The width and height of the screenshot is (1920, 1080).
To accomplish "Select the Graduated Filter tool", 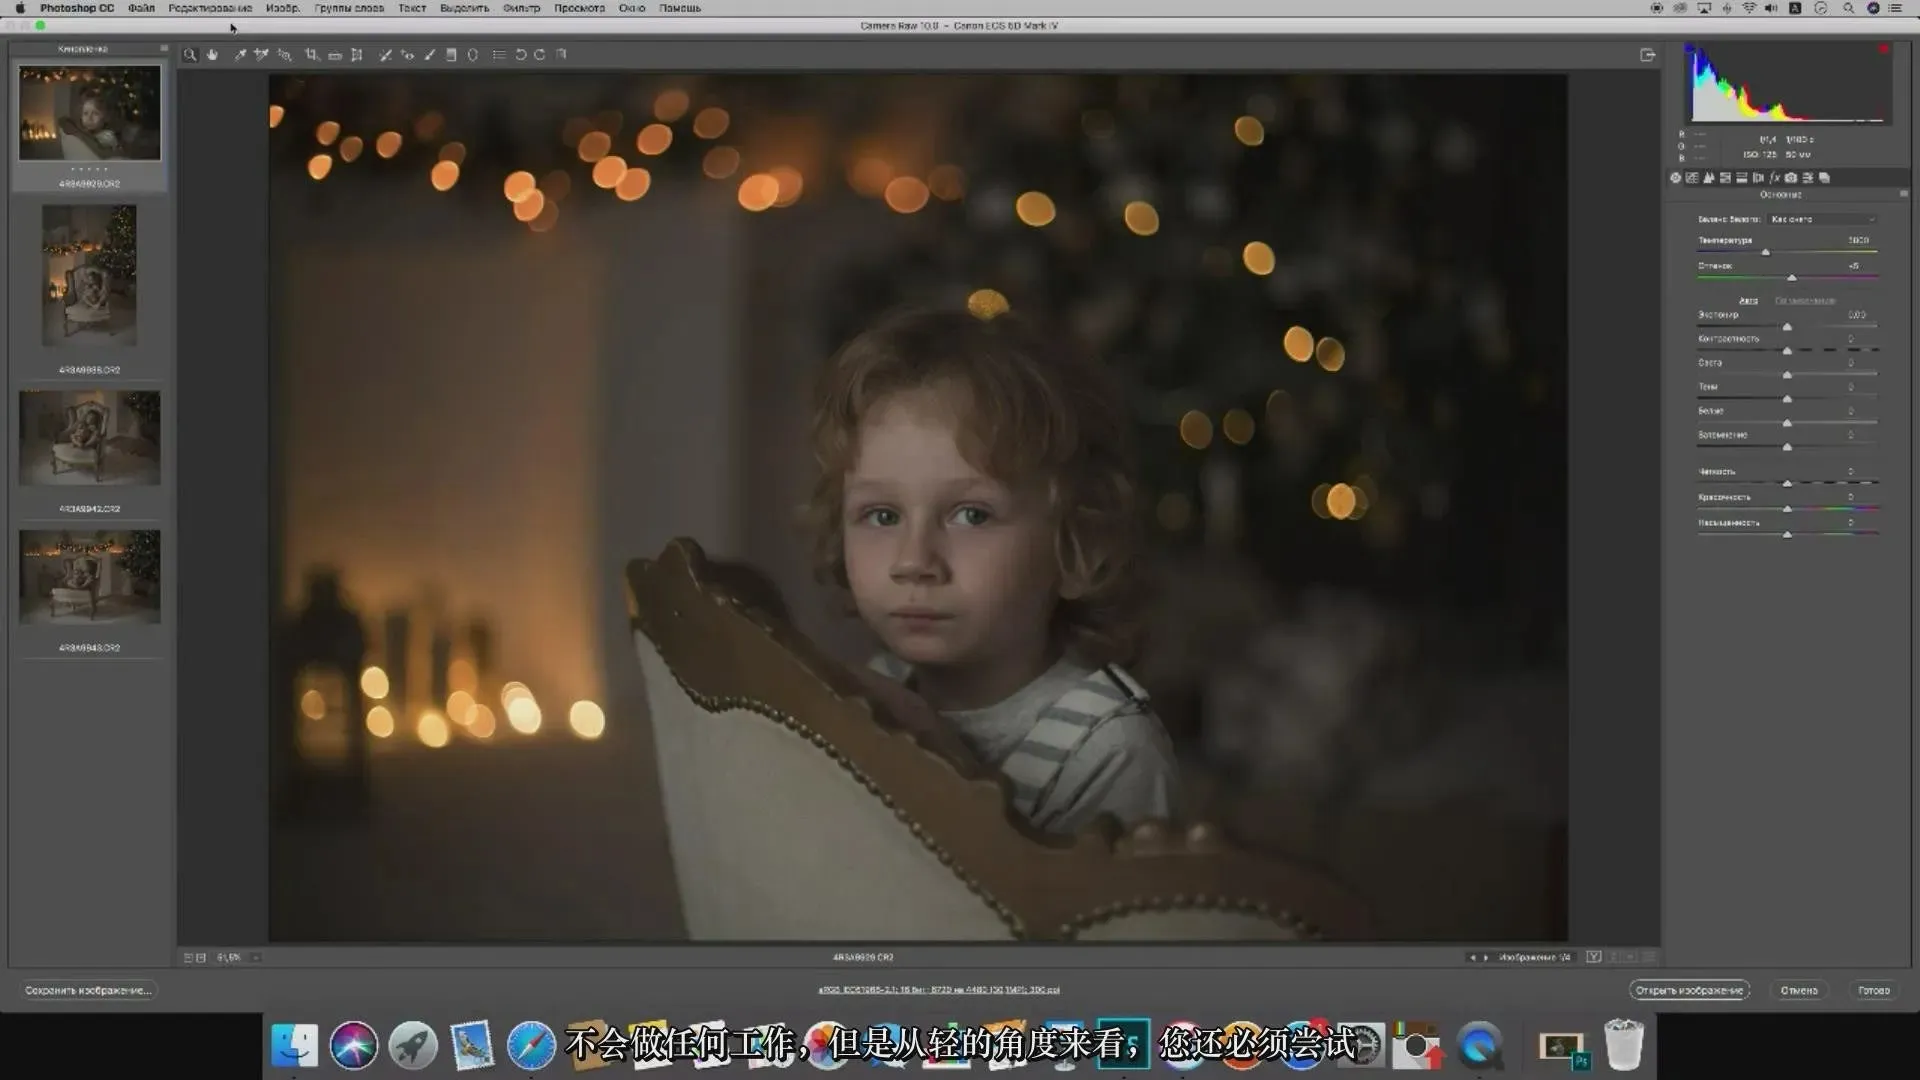I will [x=451, y=55].
